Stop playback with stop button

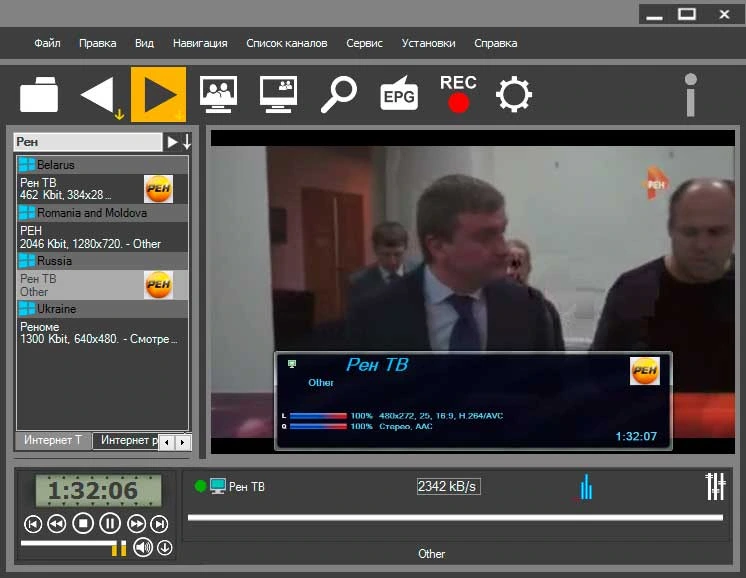pos(83,523)
